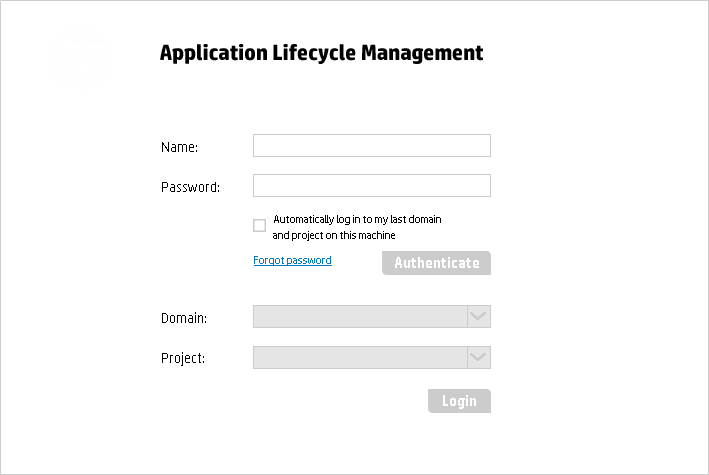Click the 'Domain:' field label
Screen dimensions: 709x475
(x=184, y=318)
